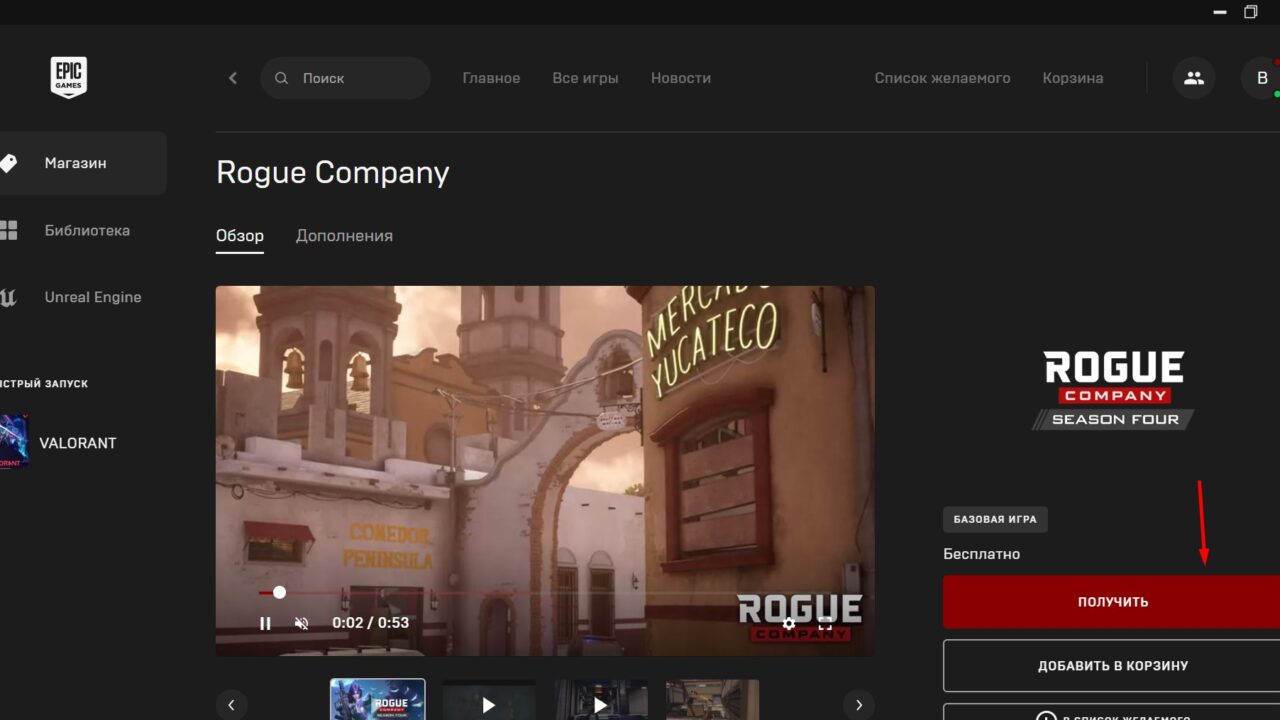Unmute the trailer audio
The height and width of the screenshot is (720, 1280).
coord(301,623)
